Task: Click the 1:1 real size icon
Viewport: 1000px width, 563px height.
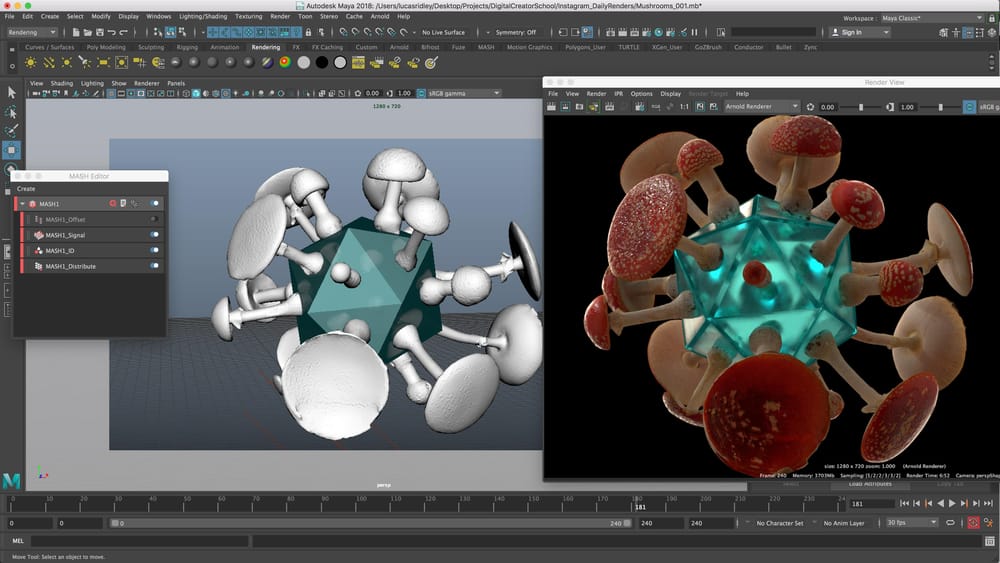Action: point(684,106)
